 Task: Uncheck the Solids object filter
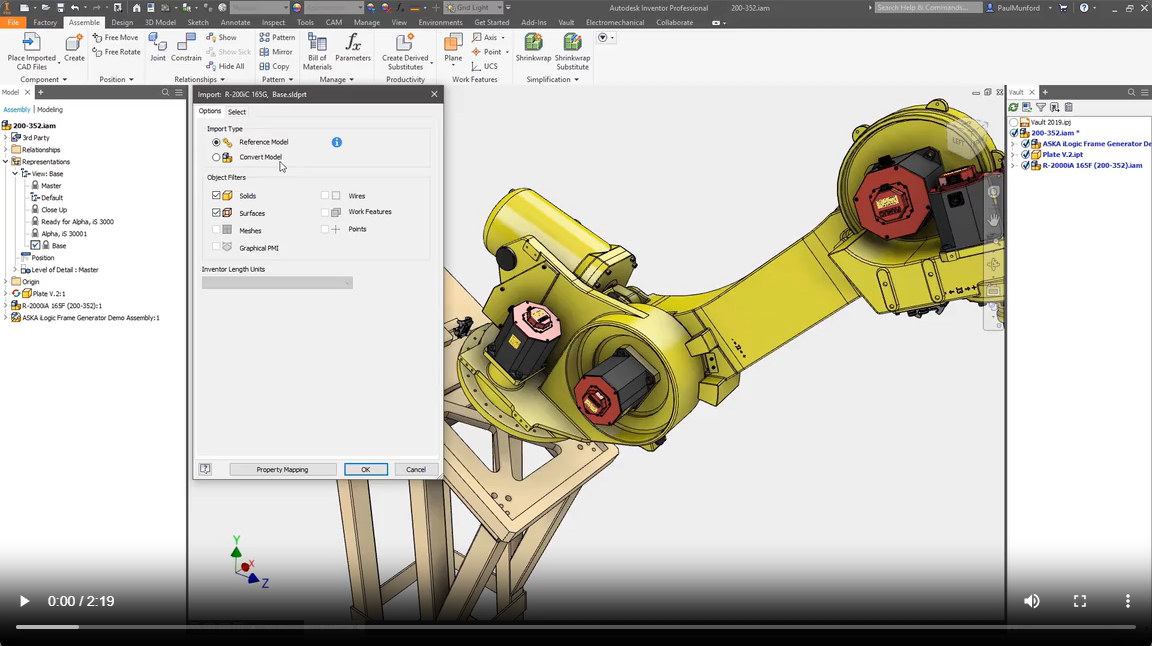click(x=216, y=196)
